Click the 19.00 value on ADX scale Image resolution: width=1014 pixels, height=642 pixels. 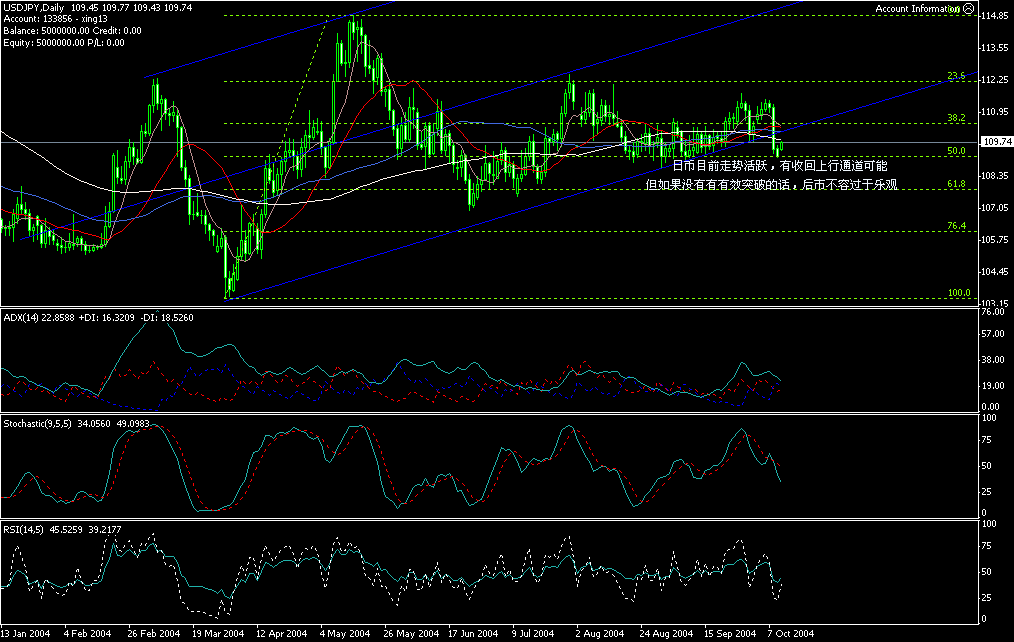tap(993, 385)
